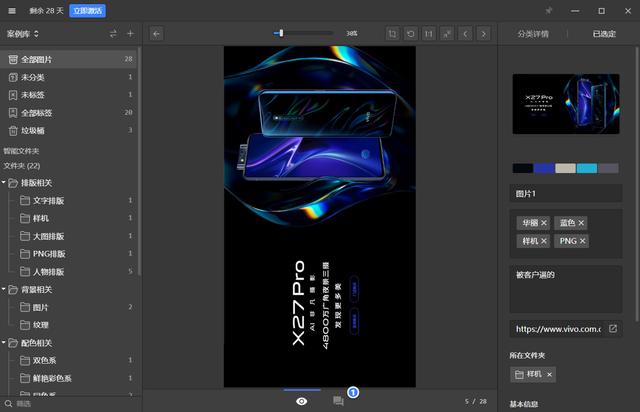Click the X27 Pro preview thumbnail
The height and width of the screenshot is (412, 640).
point(566,104)
